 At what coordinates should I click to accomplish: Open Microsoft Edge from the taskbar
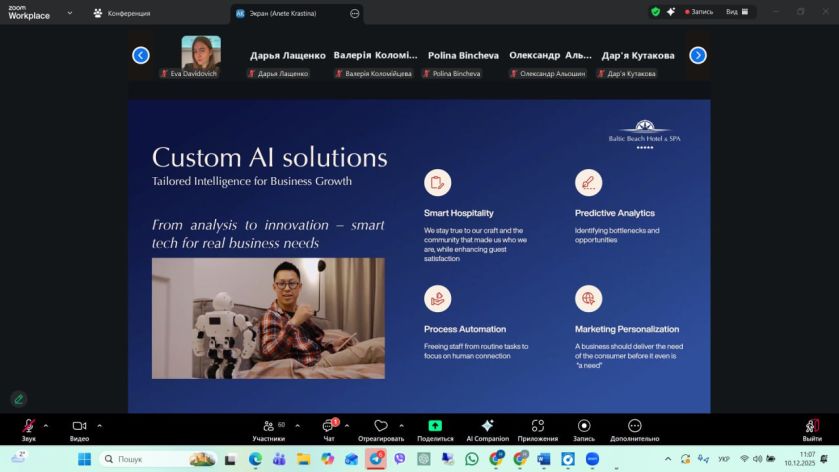255,459
